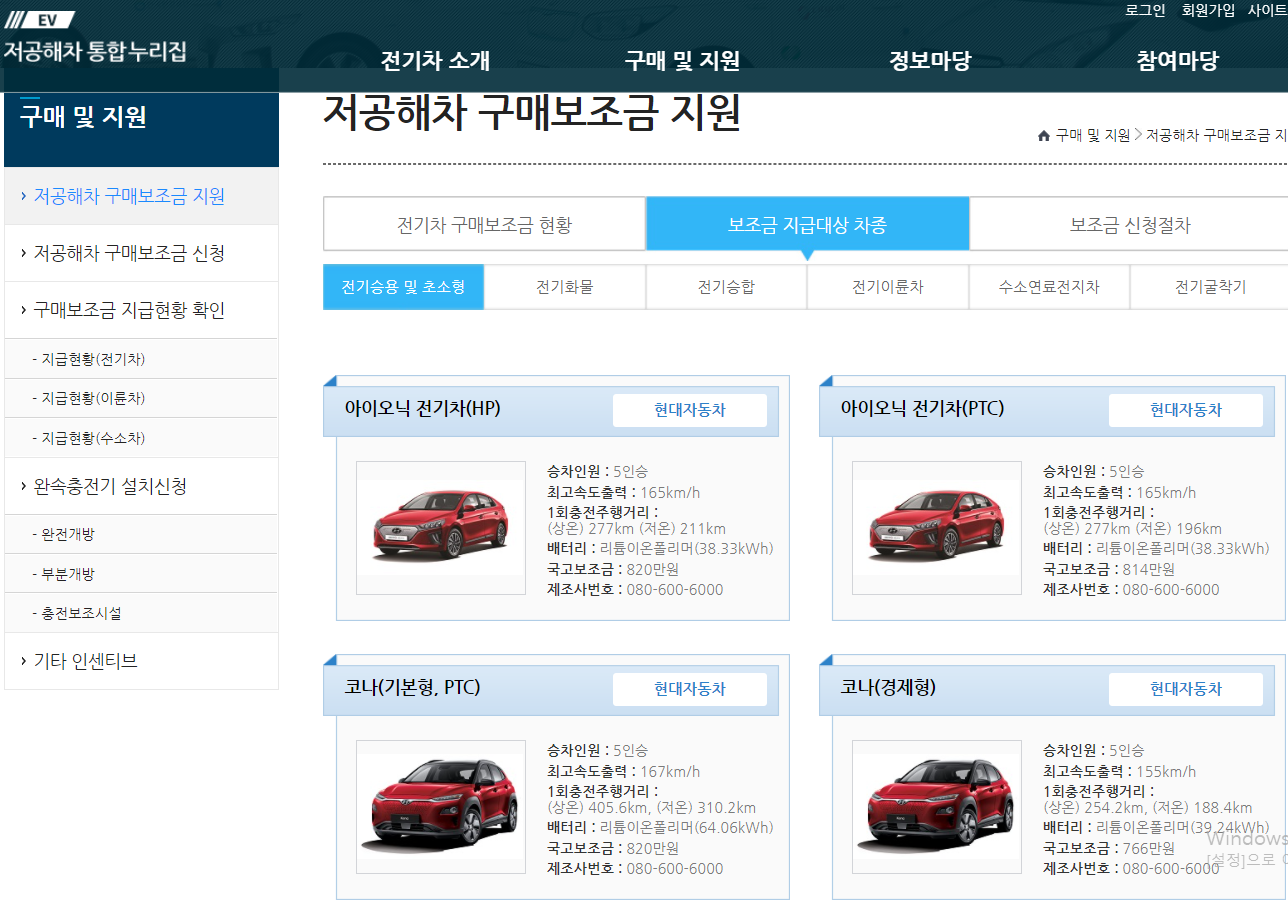Select the 전기승합 sub-tab
This screenshot has height=902, width=1288.
tap(726, 287)
